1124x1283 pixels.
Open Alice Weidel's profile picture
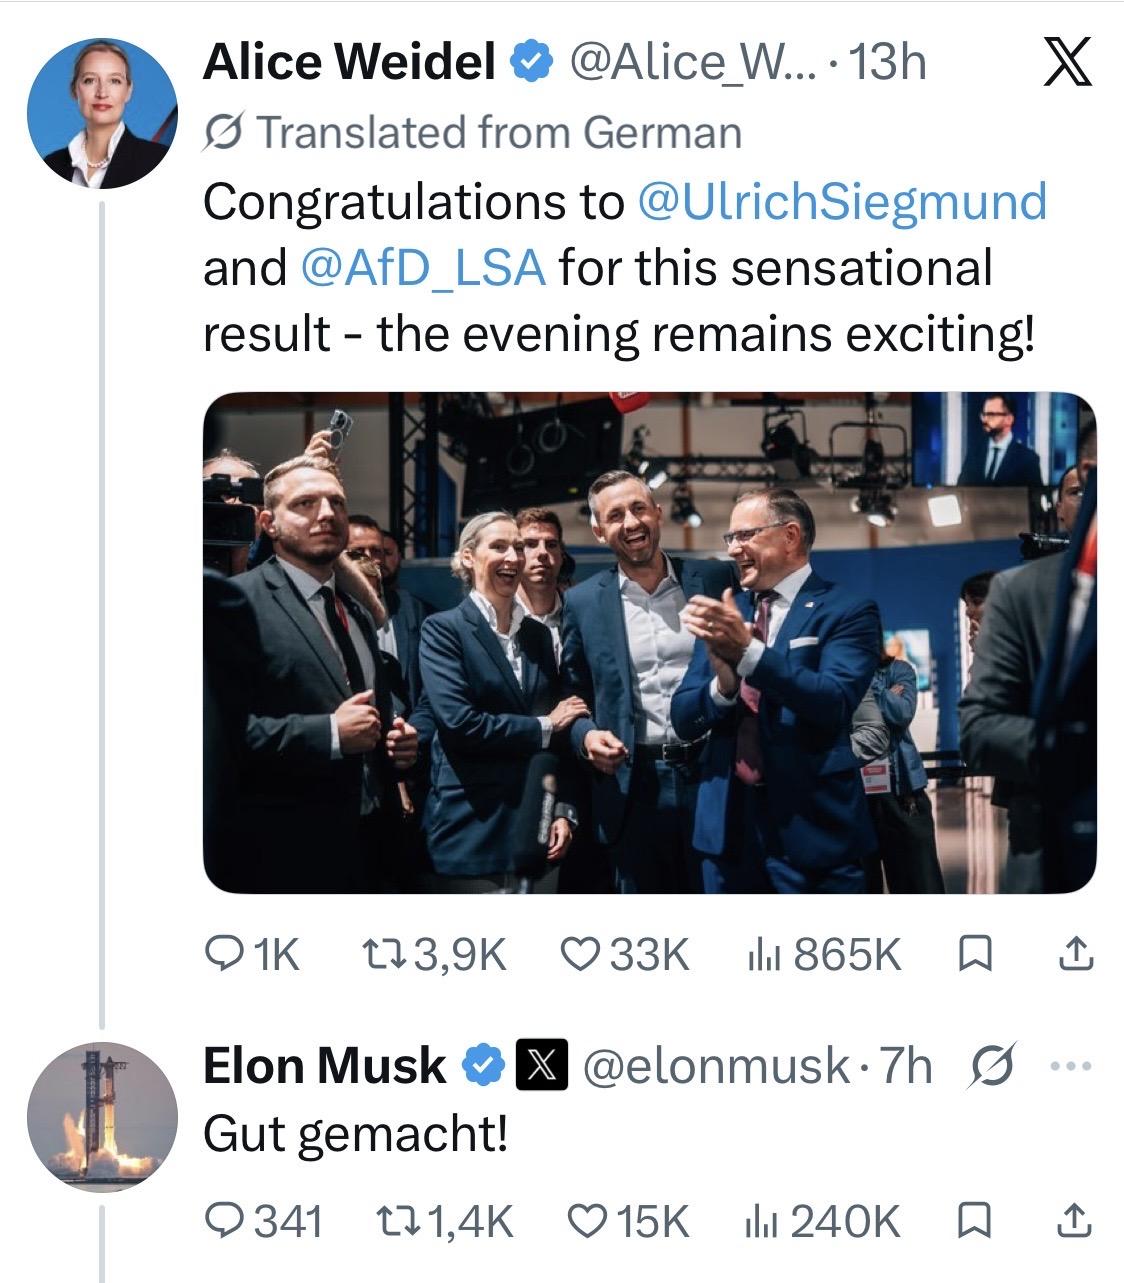point(102,113)
